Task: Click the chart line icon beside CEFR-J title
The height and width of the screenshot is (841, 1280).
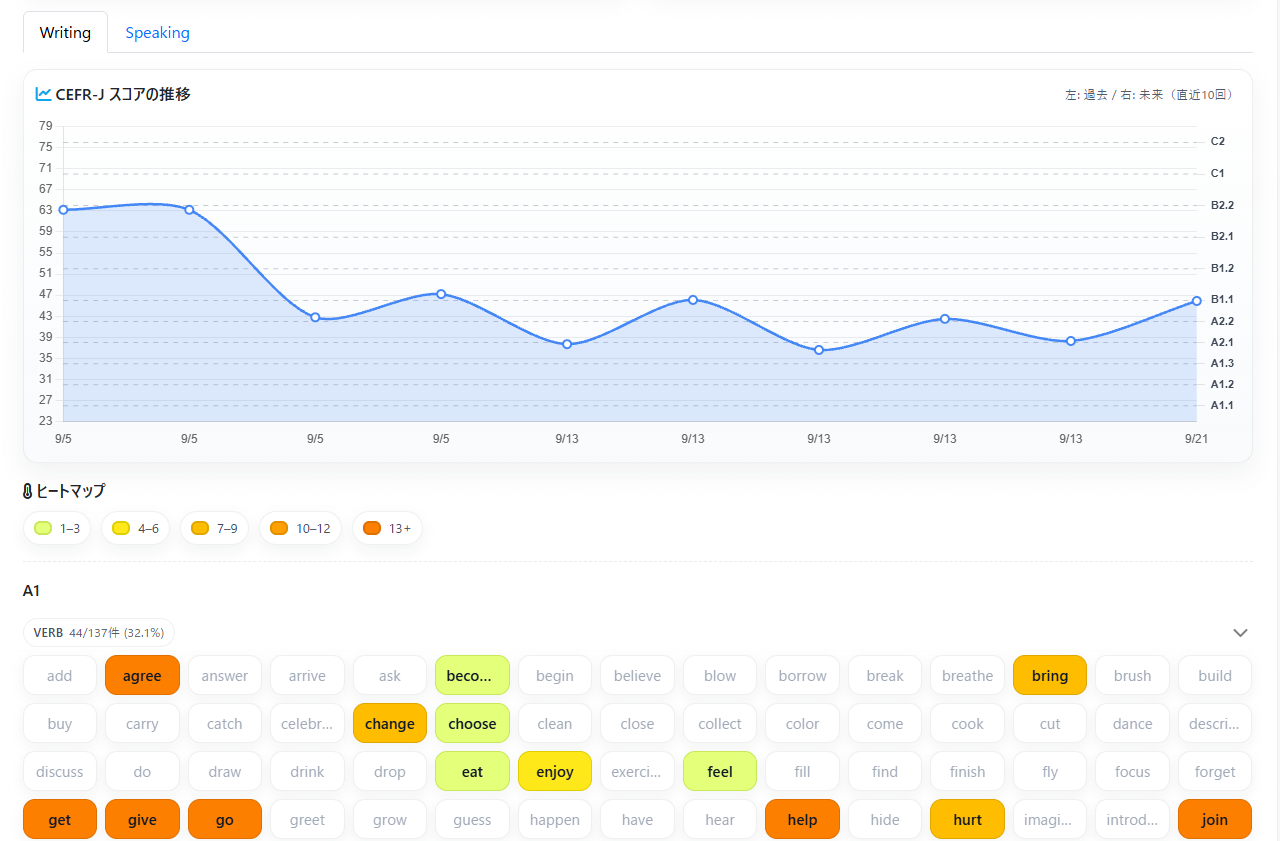Action: click(x=43, y=94)
